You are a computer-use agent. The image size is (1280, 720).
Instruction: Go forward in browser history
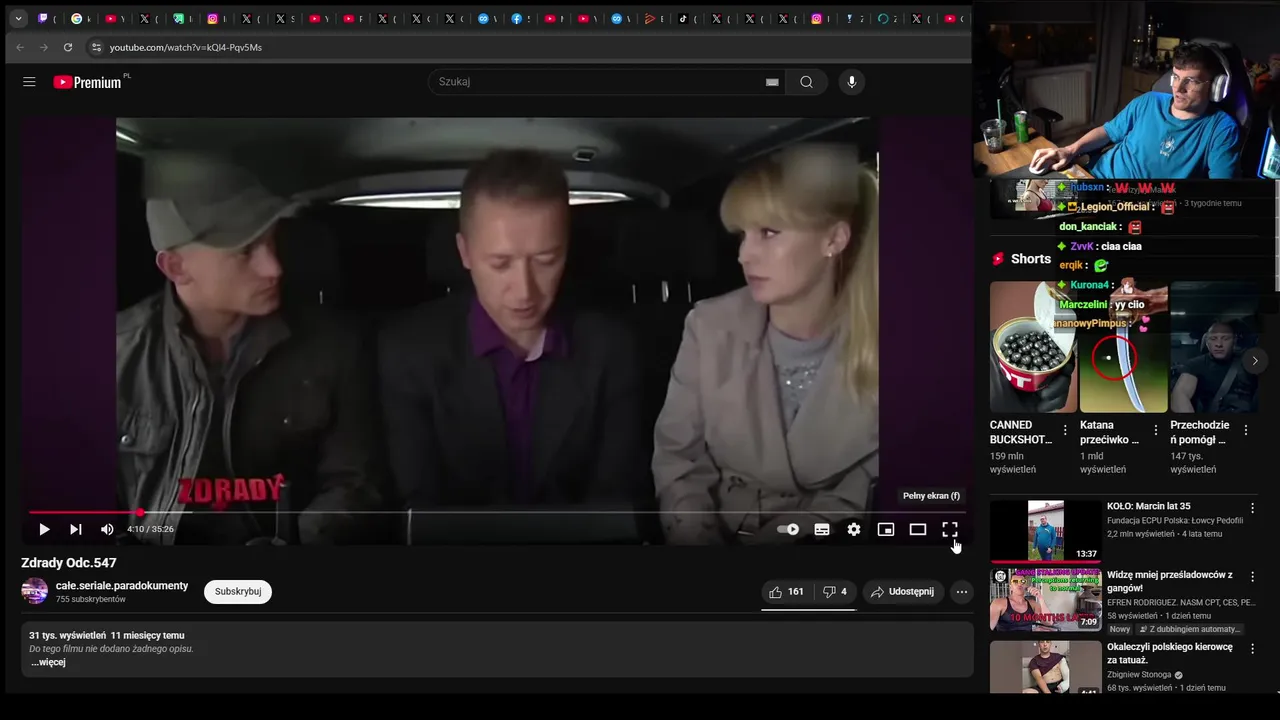point(44,47)
